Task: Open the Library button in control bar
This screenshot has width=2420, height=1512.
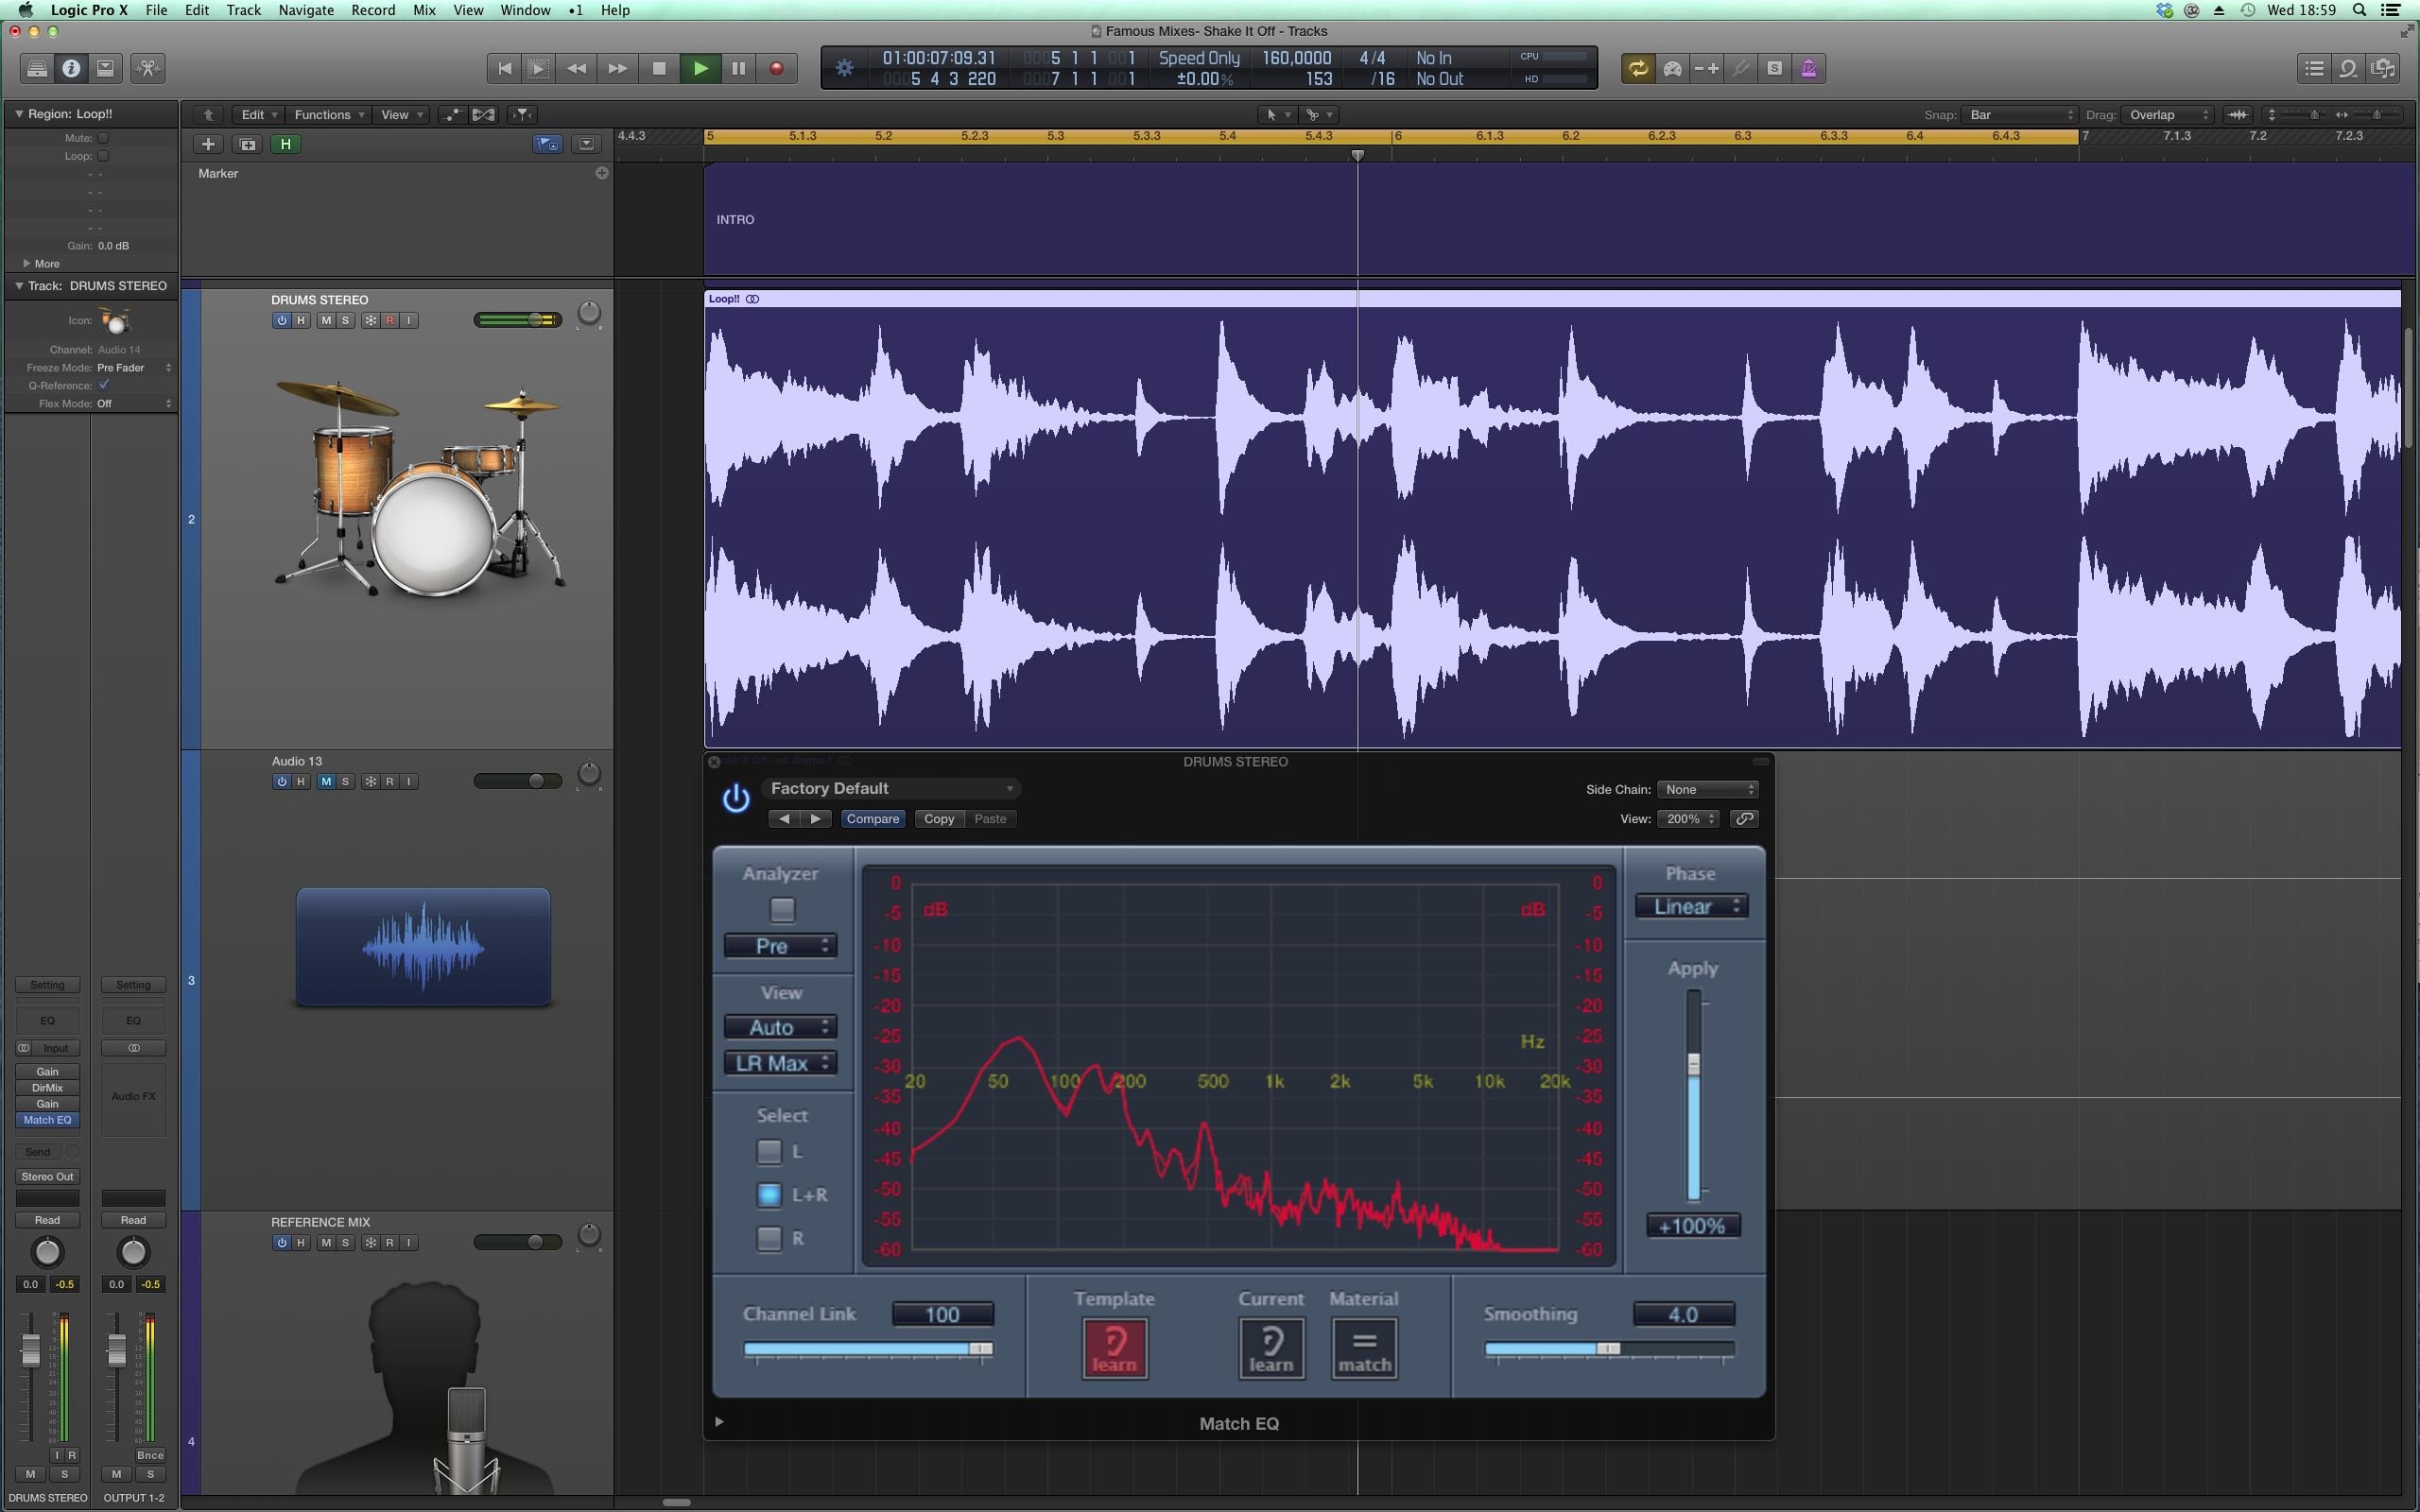Action: 37,68
